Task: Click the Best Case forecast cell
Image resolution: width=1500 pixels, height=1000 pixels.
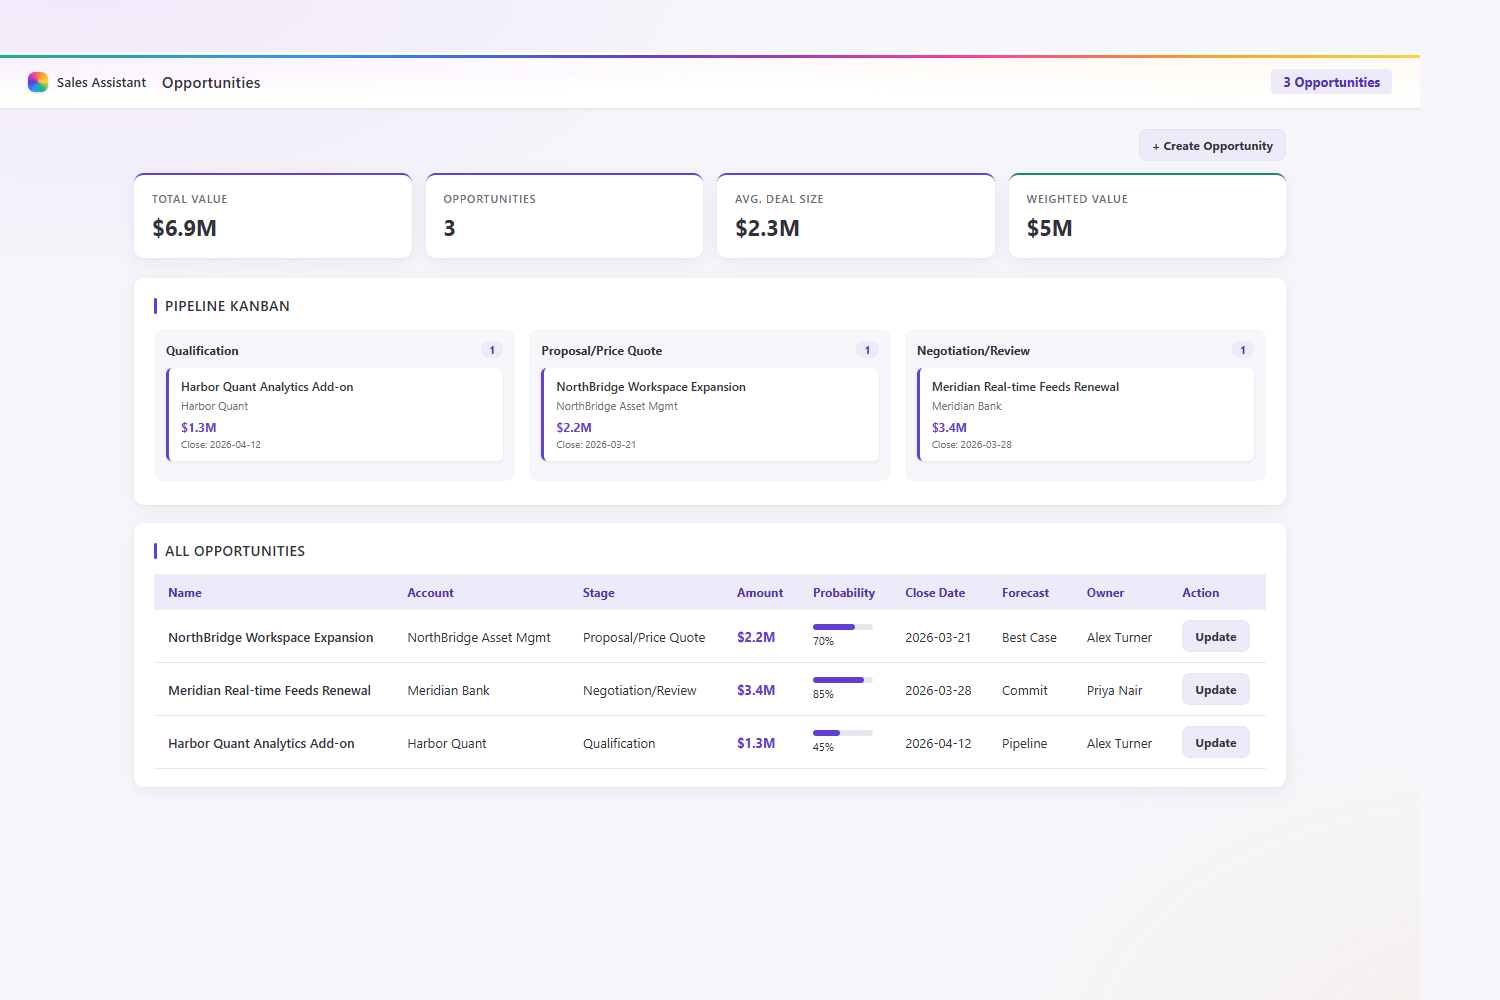Action: pyautogui.click(x=1029, y=637)
